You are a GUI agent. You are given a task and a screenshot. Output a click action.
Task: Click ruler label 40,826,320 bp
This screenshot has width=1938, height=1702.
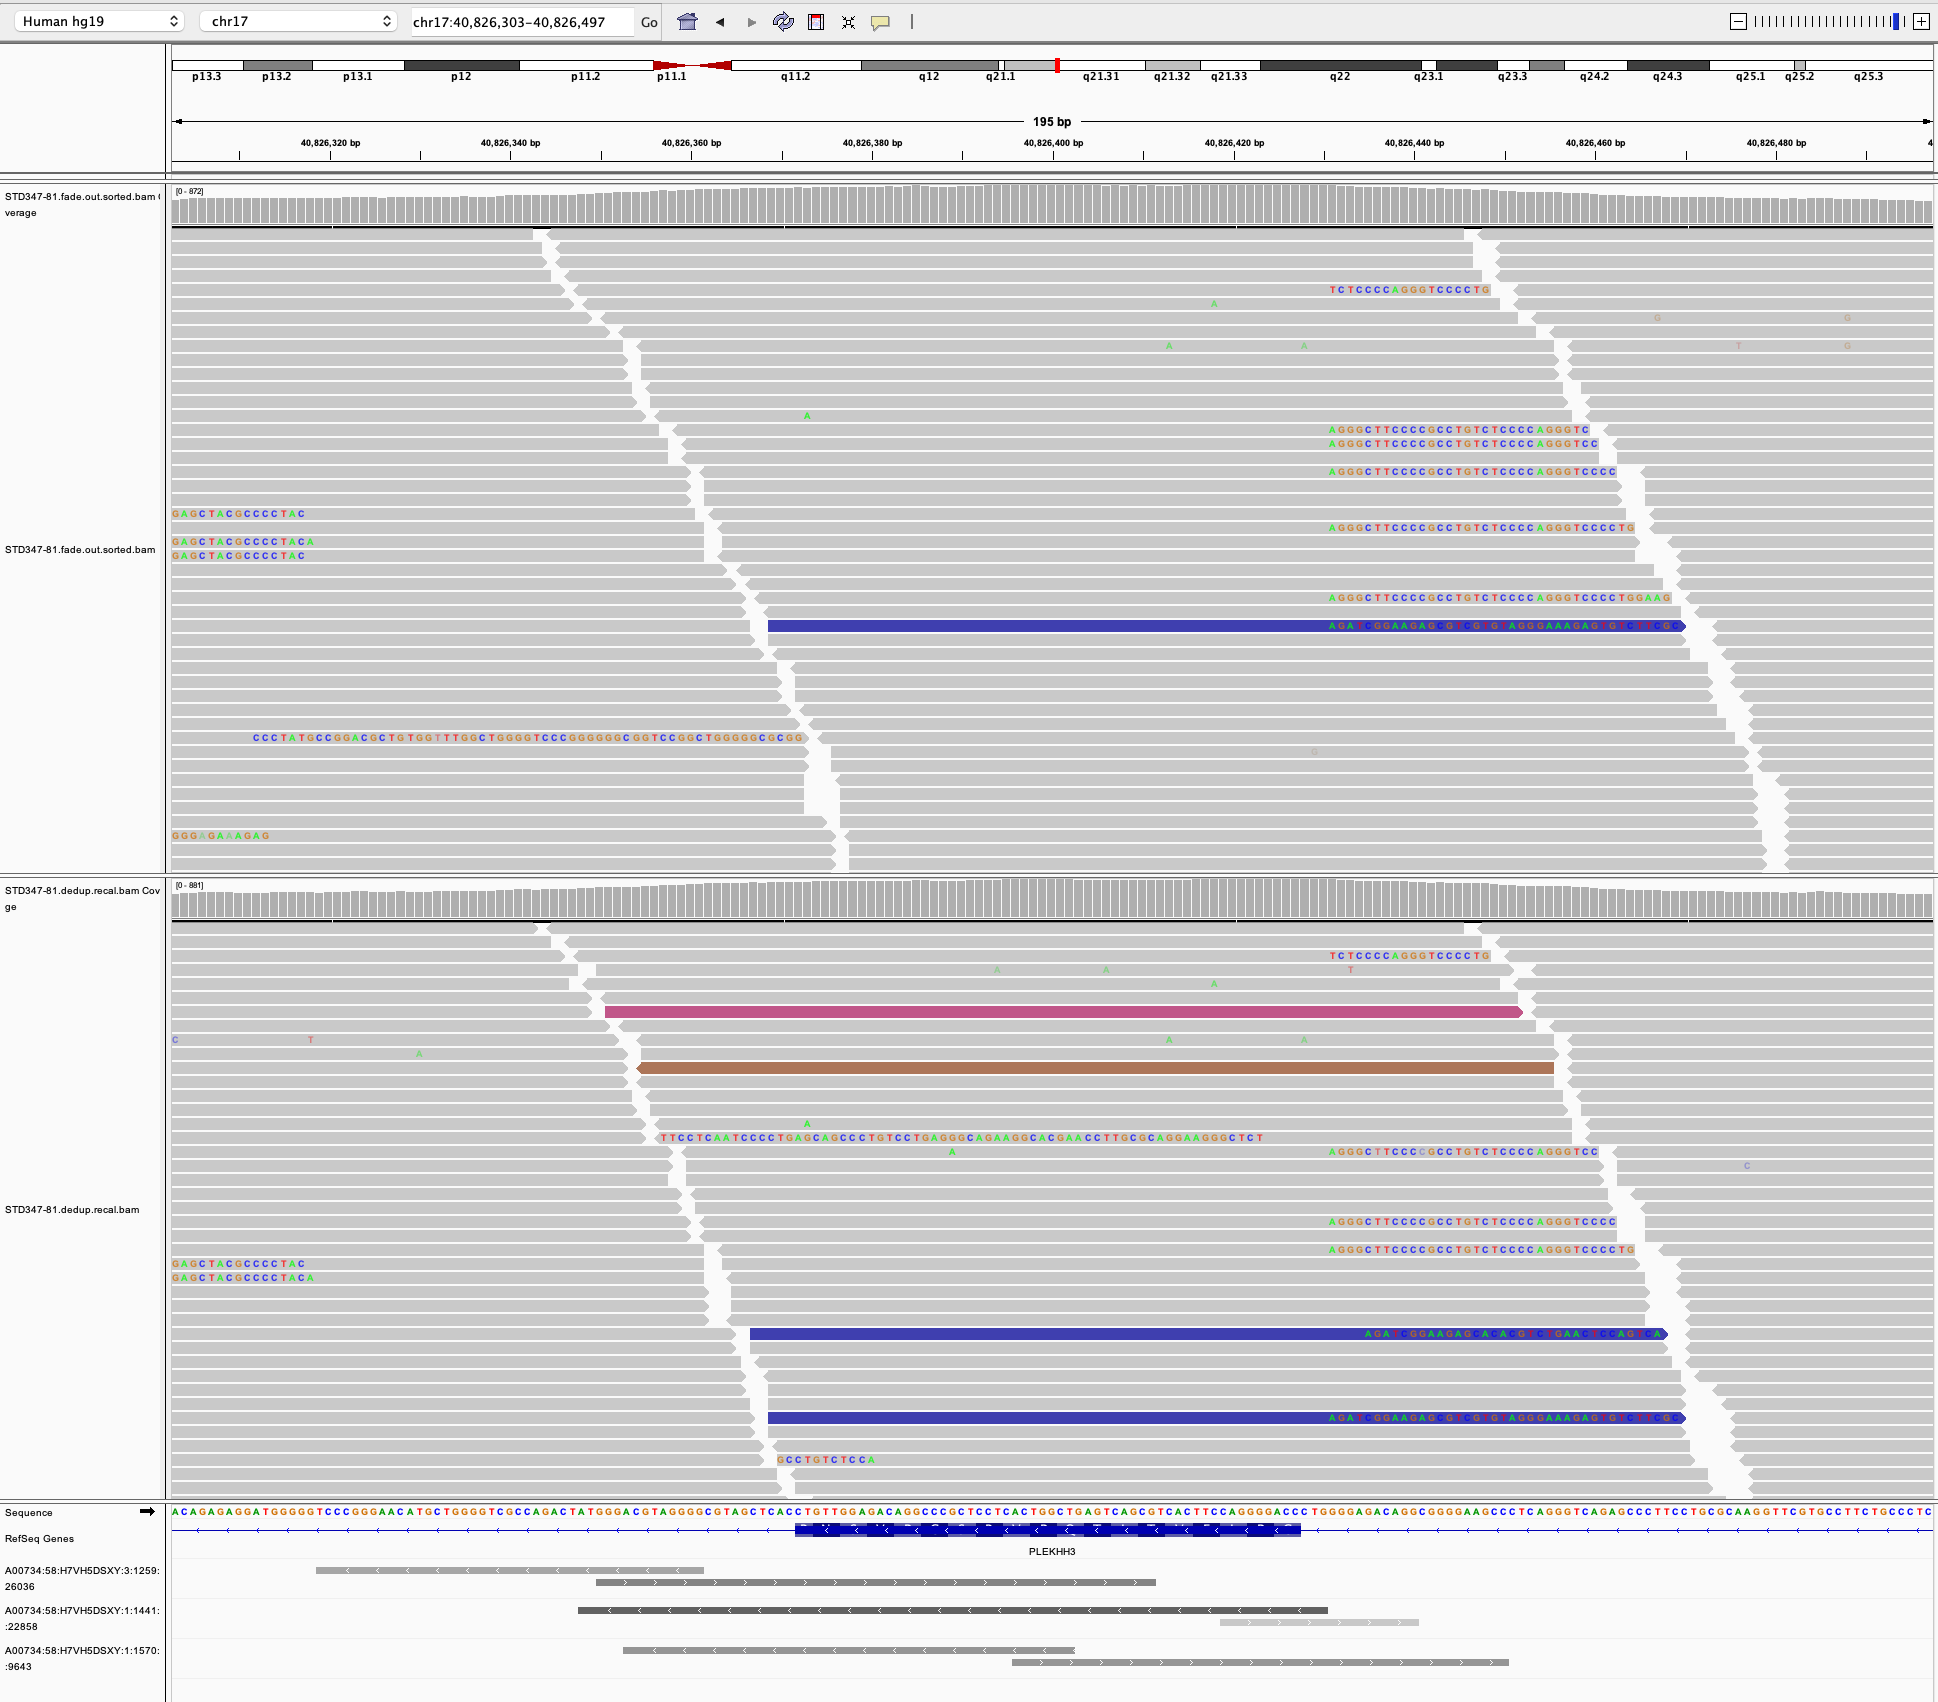coord(330,143)
